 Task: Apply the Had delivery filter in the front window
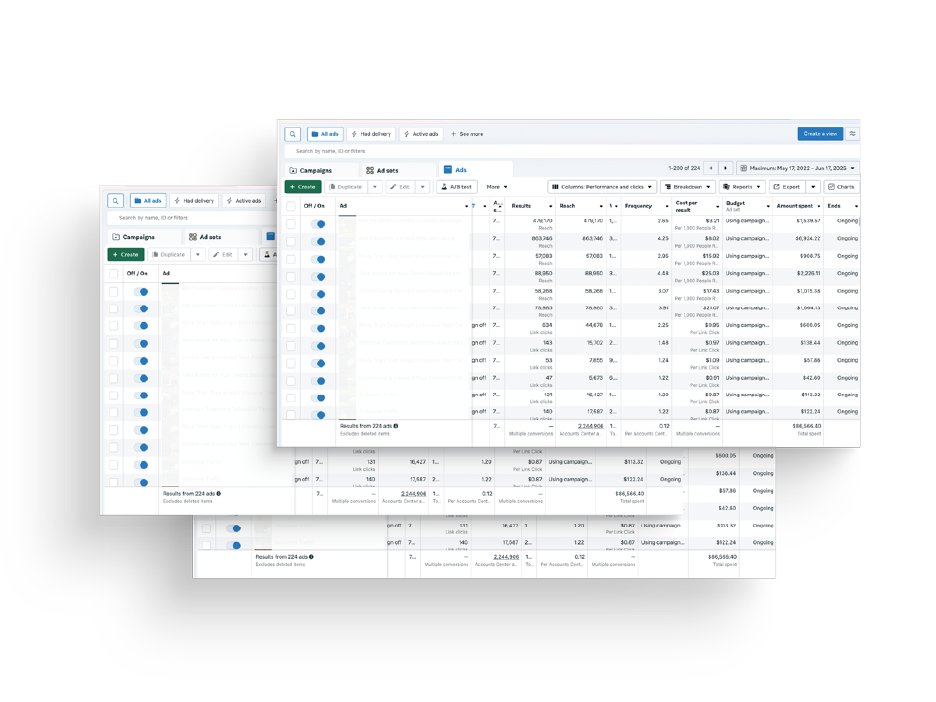(x=371, y=134)
